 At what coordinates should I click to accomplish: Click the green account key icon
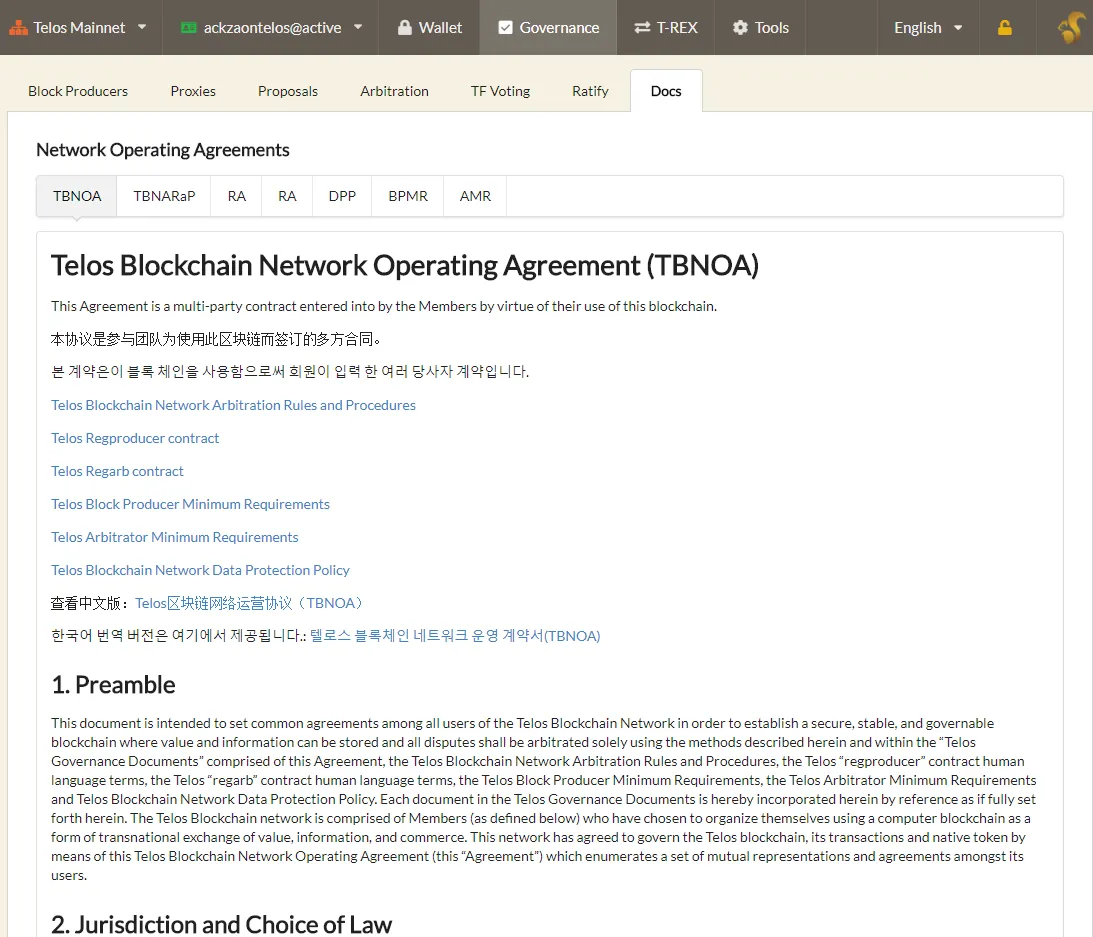(188, 28)
